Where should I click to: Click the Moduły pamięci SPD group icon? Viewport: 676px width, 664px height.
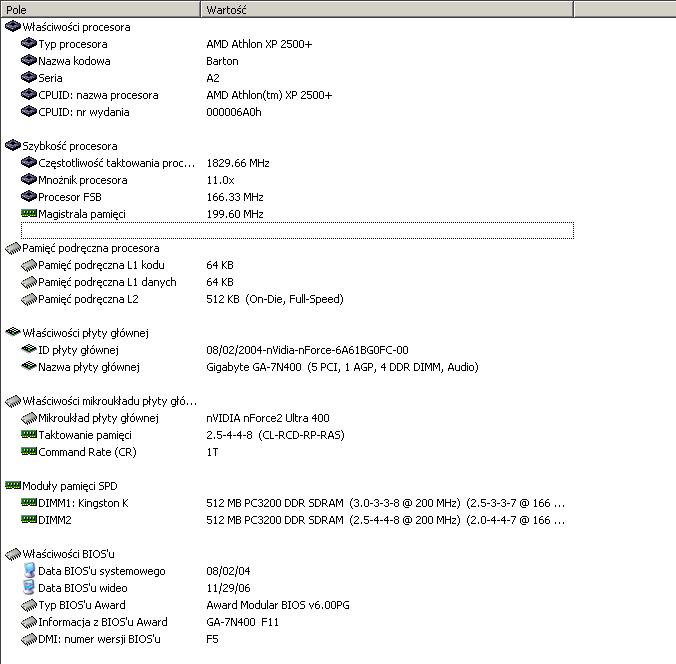point(13,485)
